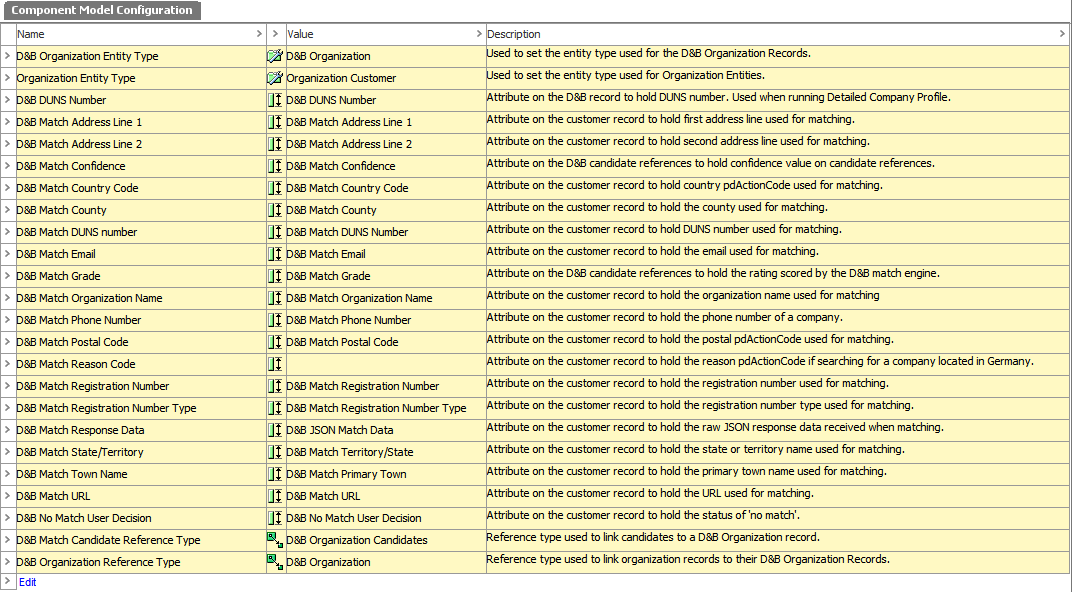The image size is (1075, 592).
Task: Click the entity type icon beside Organization Customer
Action: 275,78
